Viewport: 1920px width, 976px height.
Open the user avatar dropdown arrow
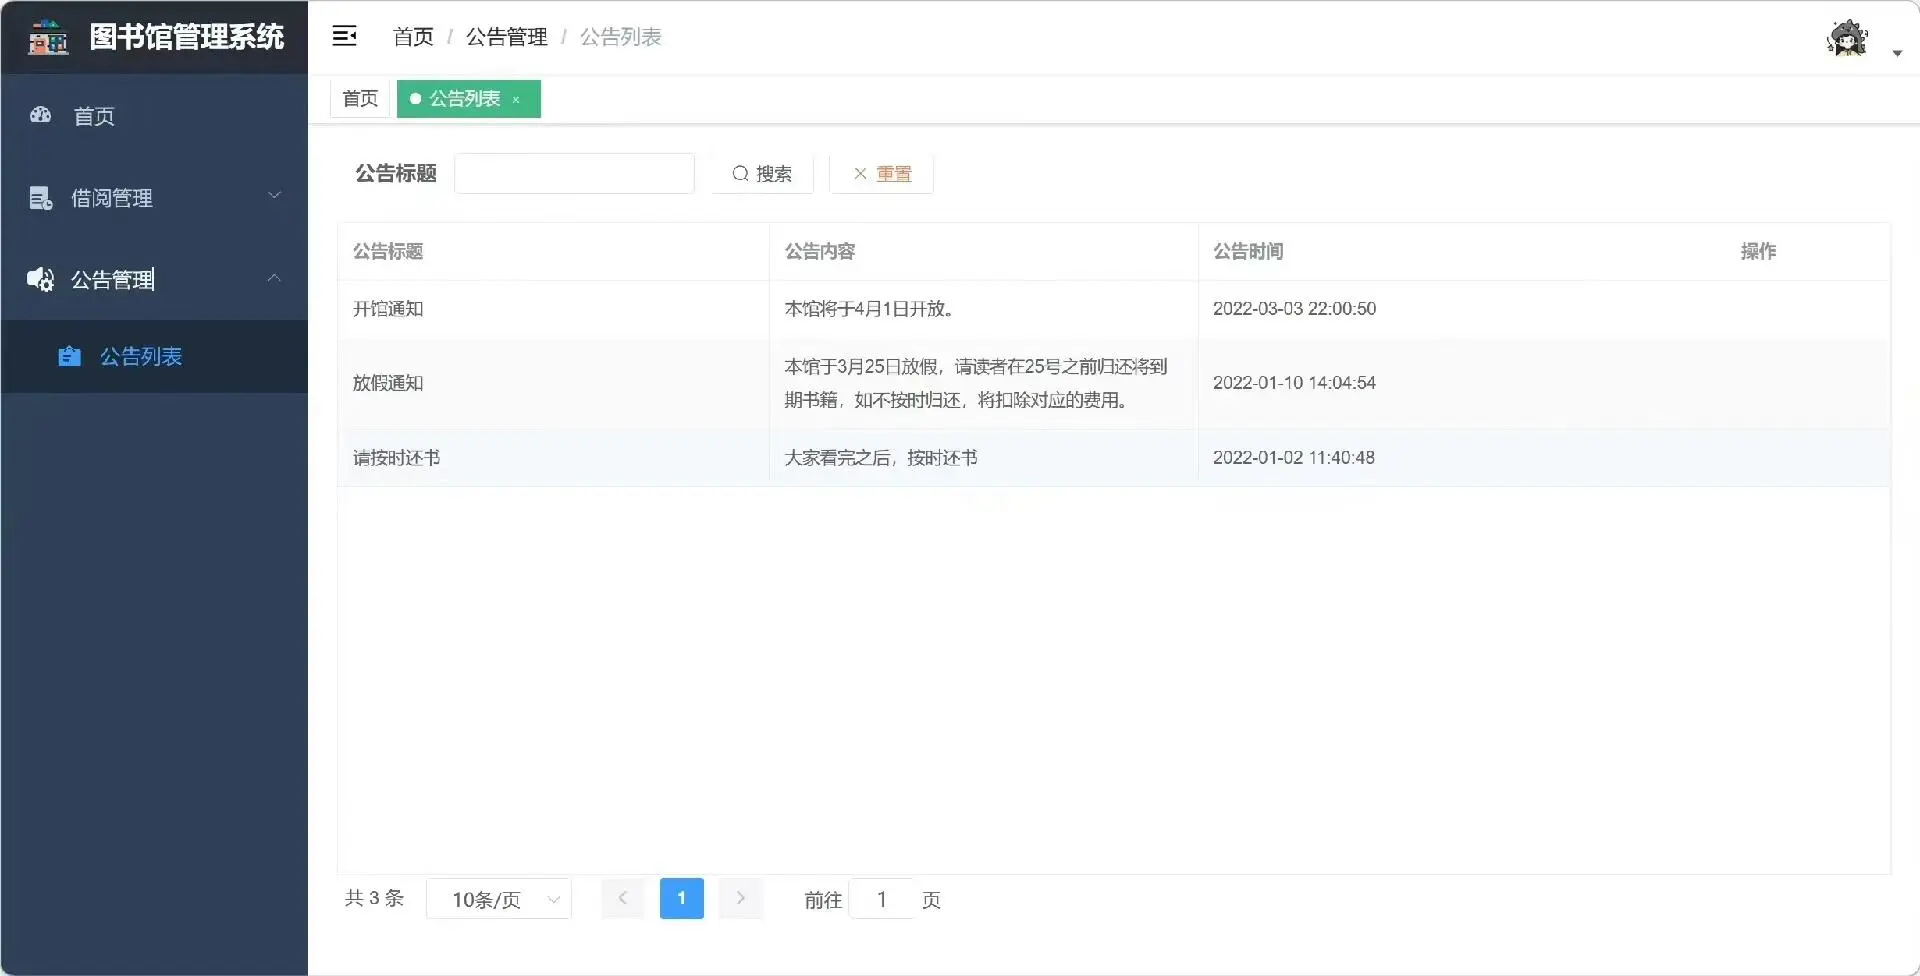click(1897, 53)
